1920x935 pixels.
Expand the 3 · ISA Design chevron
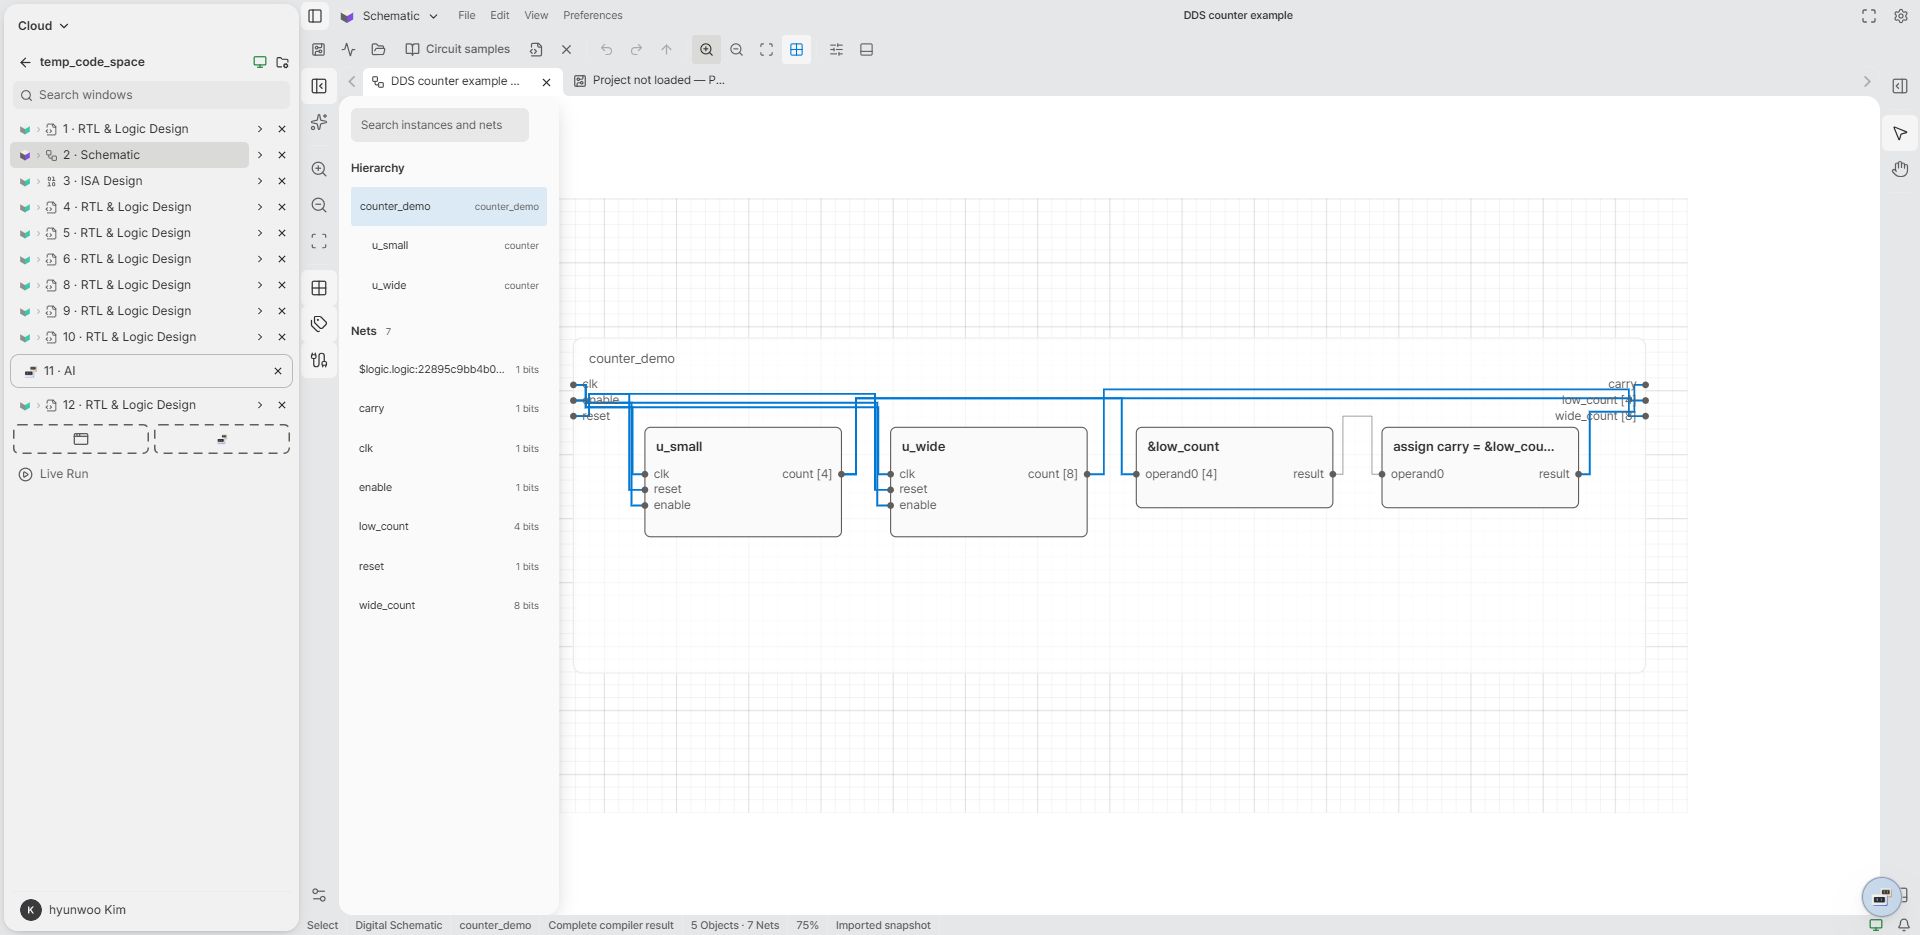[260, 181]
